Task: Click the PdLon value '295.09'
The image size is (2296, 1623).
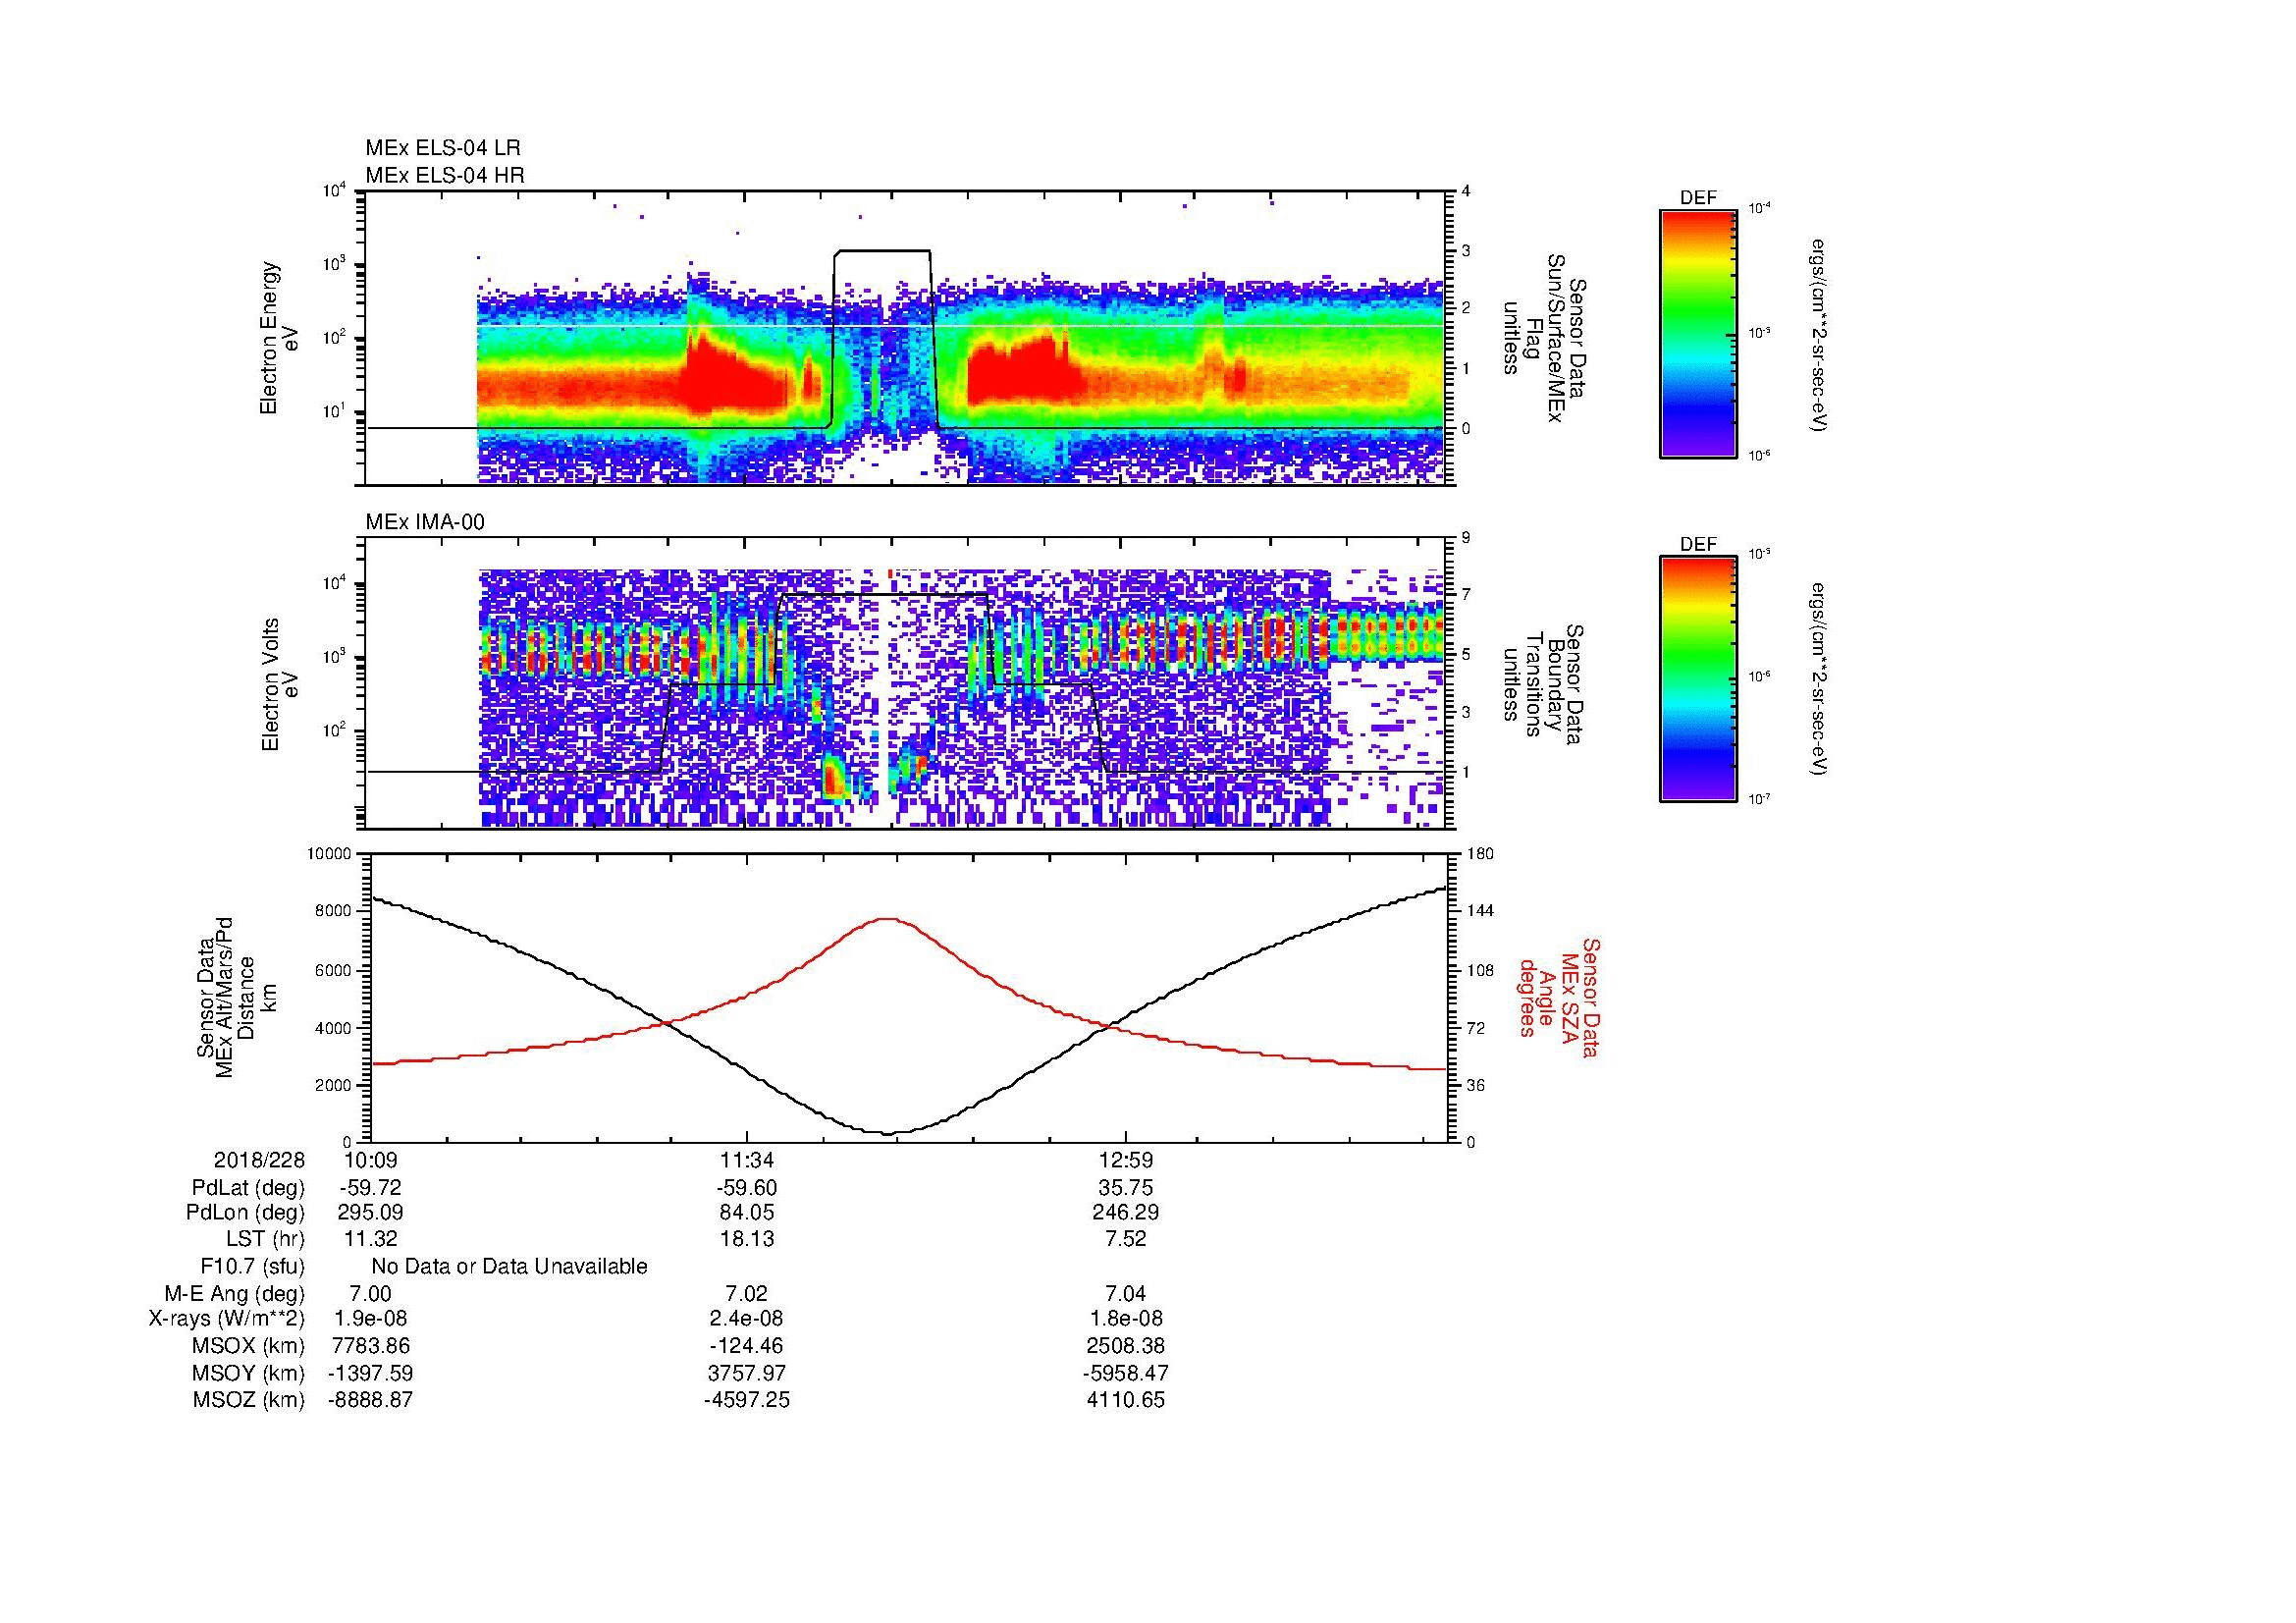Action: pyautogui.click(x=370, y=1213)
